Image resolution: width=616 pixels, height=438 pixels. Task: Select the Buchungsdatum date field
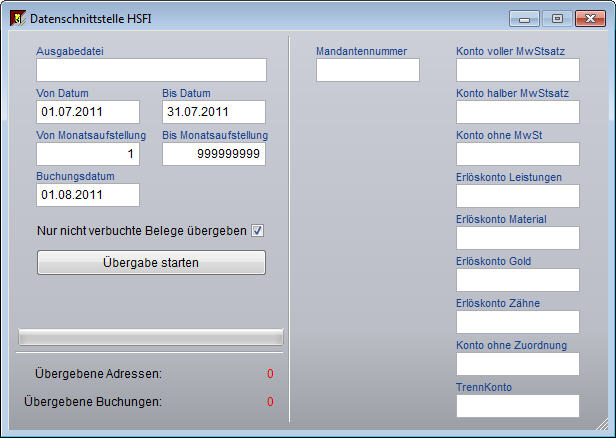(x=88, y=195)
